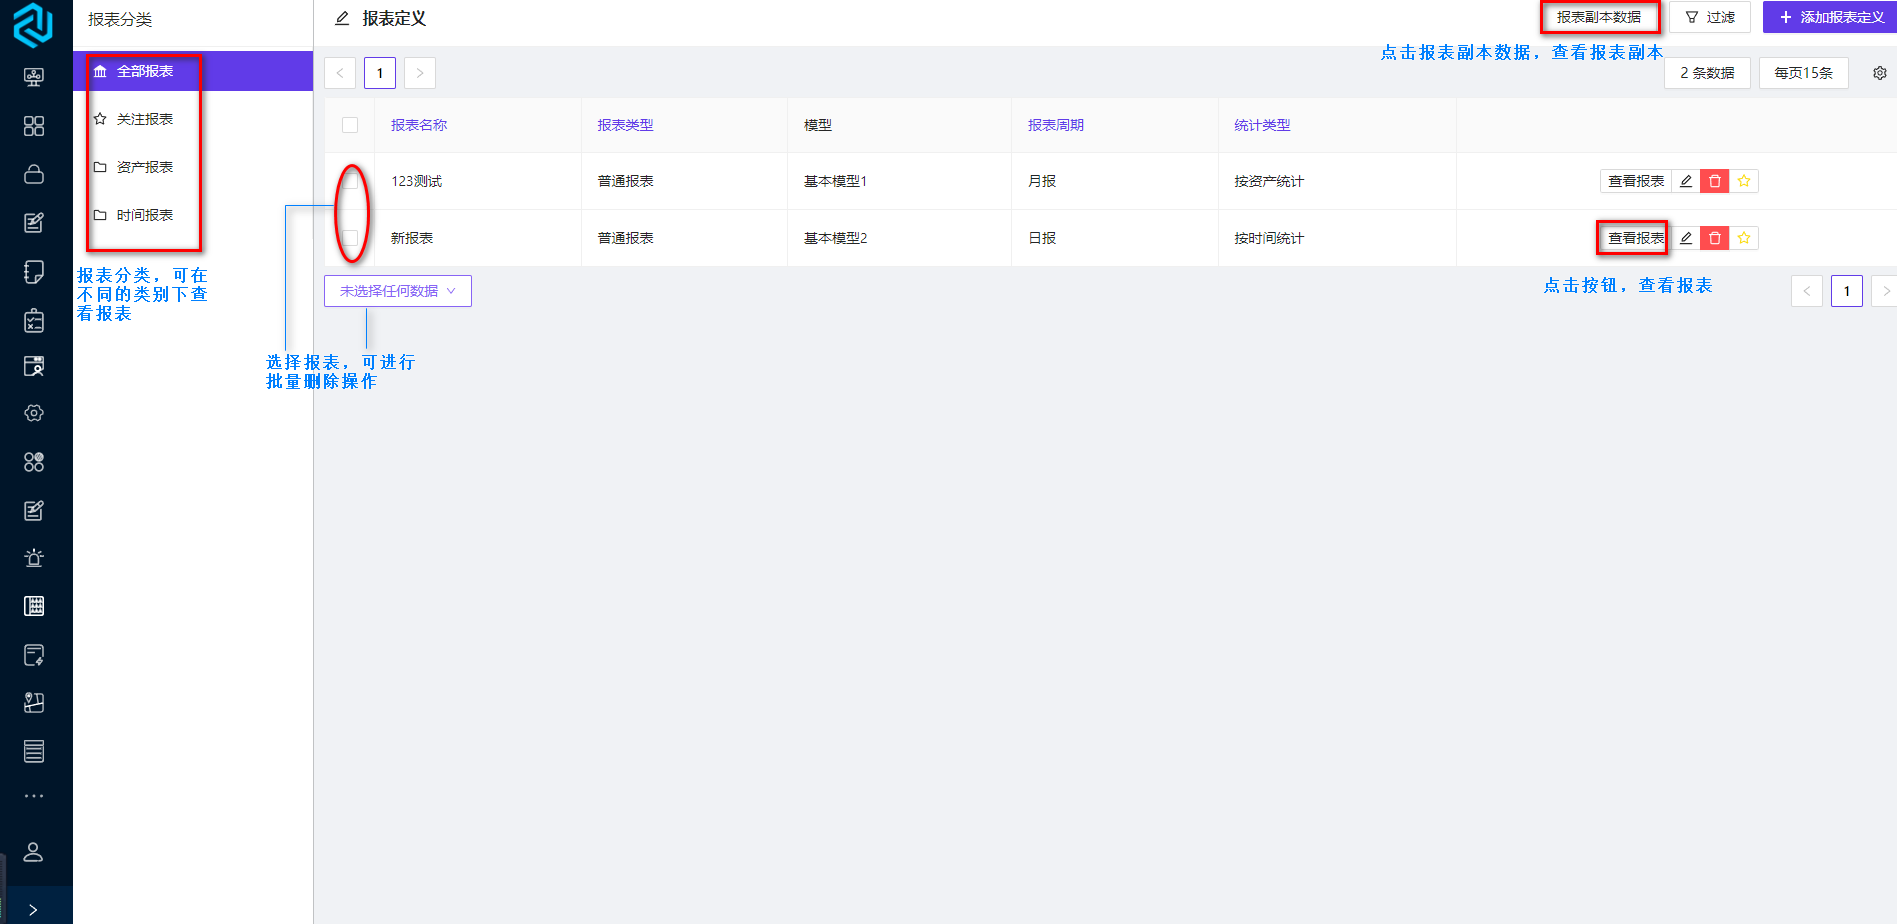Open the highlighted abacus report sidebar icon

(34, 606)
